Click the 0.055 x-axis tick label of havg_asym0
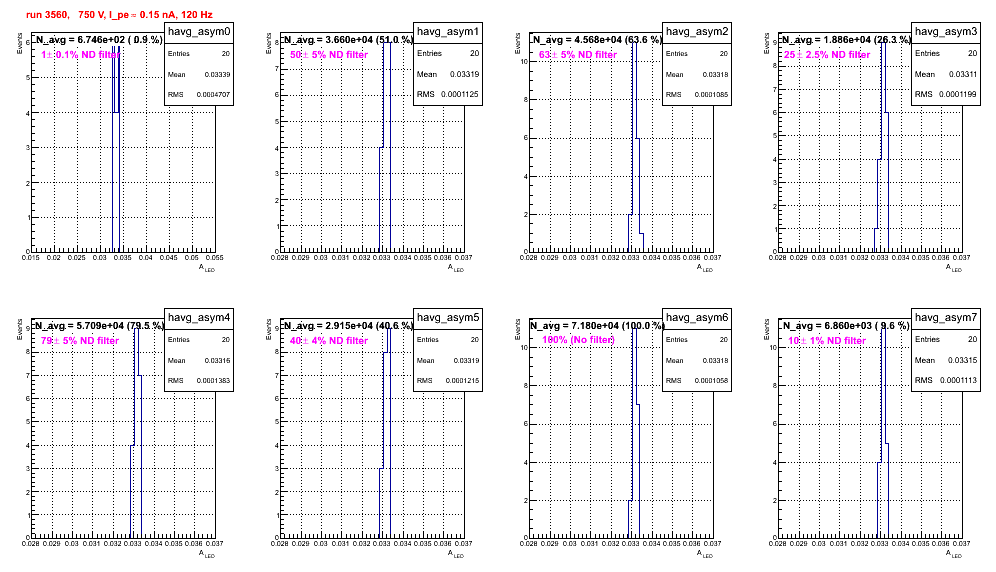 click(x=214, y=258)
